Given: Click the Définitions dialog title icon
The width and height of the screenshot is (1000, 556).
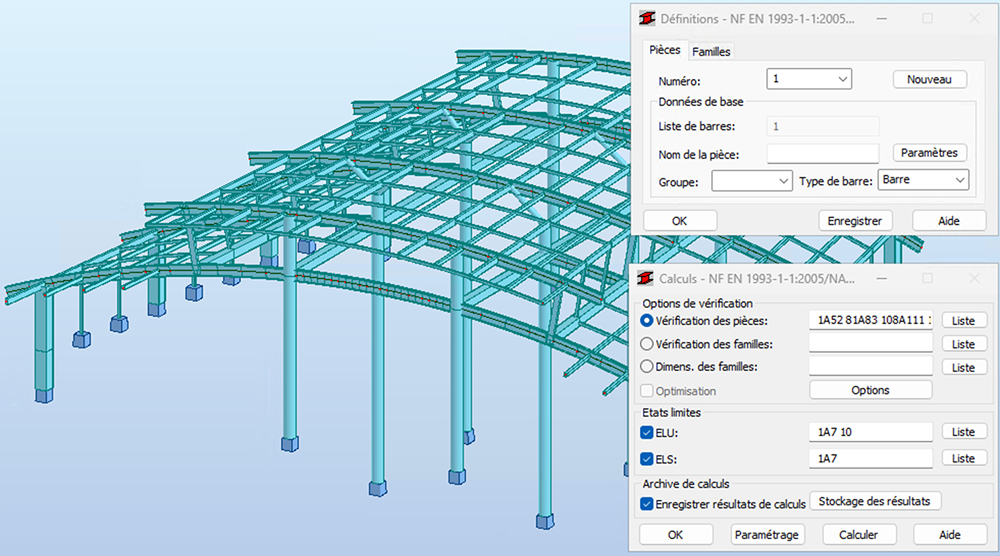Looking at the screenshot, I should tap(647, 18).
